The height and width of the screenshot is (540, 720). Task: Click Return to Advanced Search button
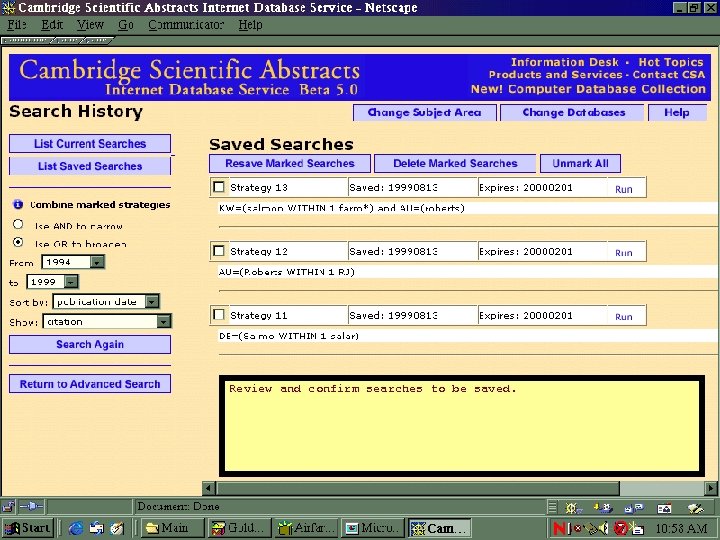point(90,384)
